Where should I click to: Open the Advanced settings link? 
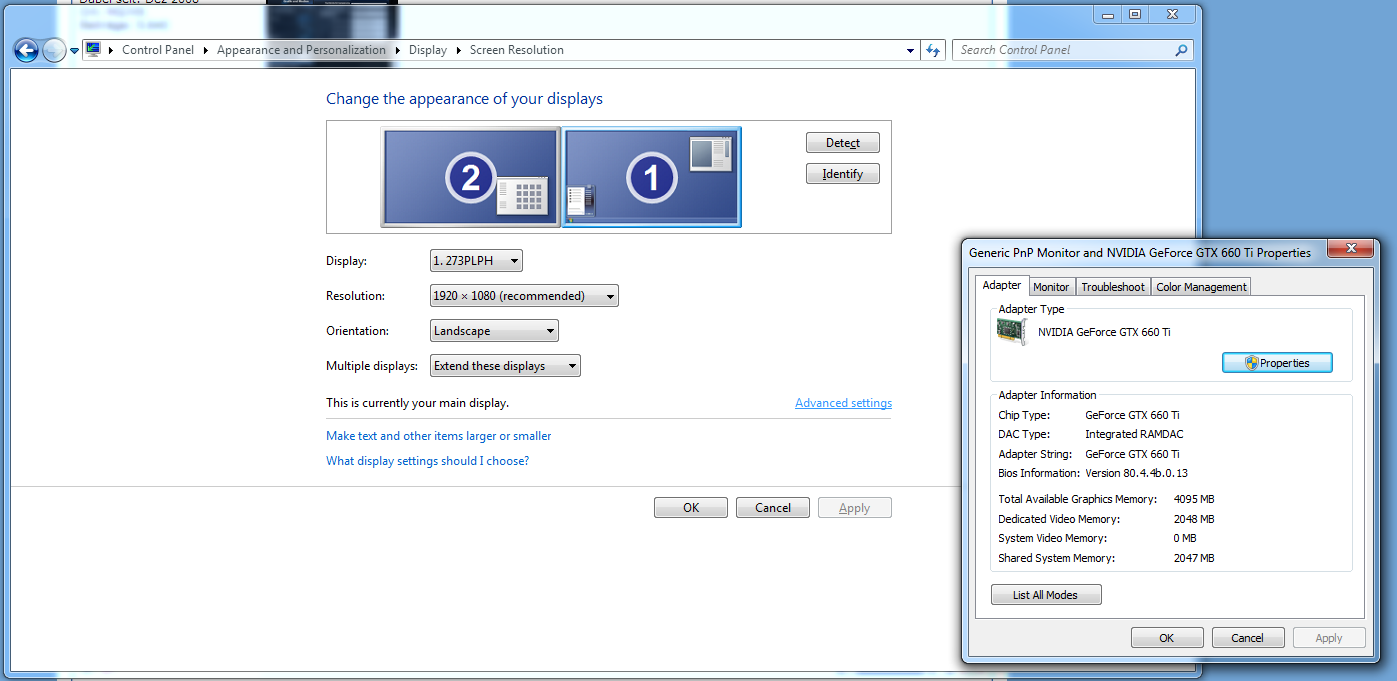click(x=843, y=403)
